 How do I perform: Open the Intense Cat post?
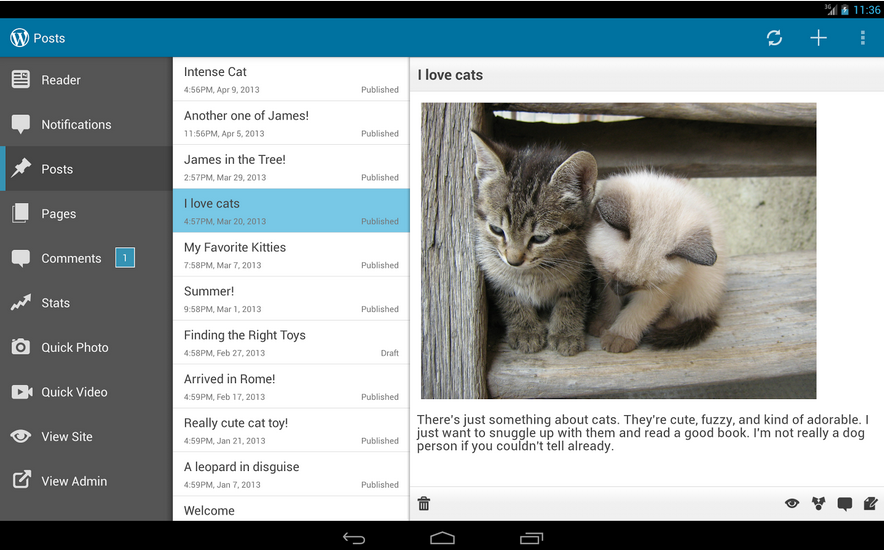pyautogui.click(x=291, y=79)
